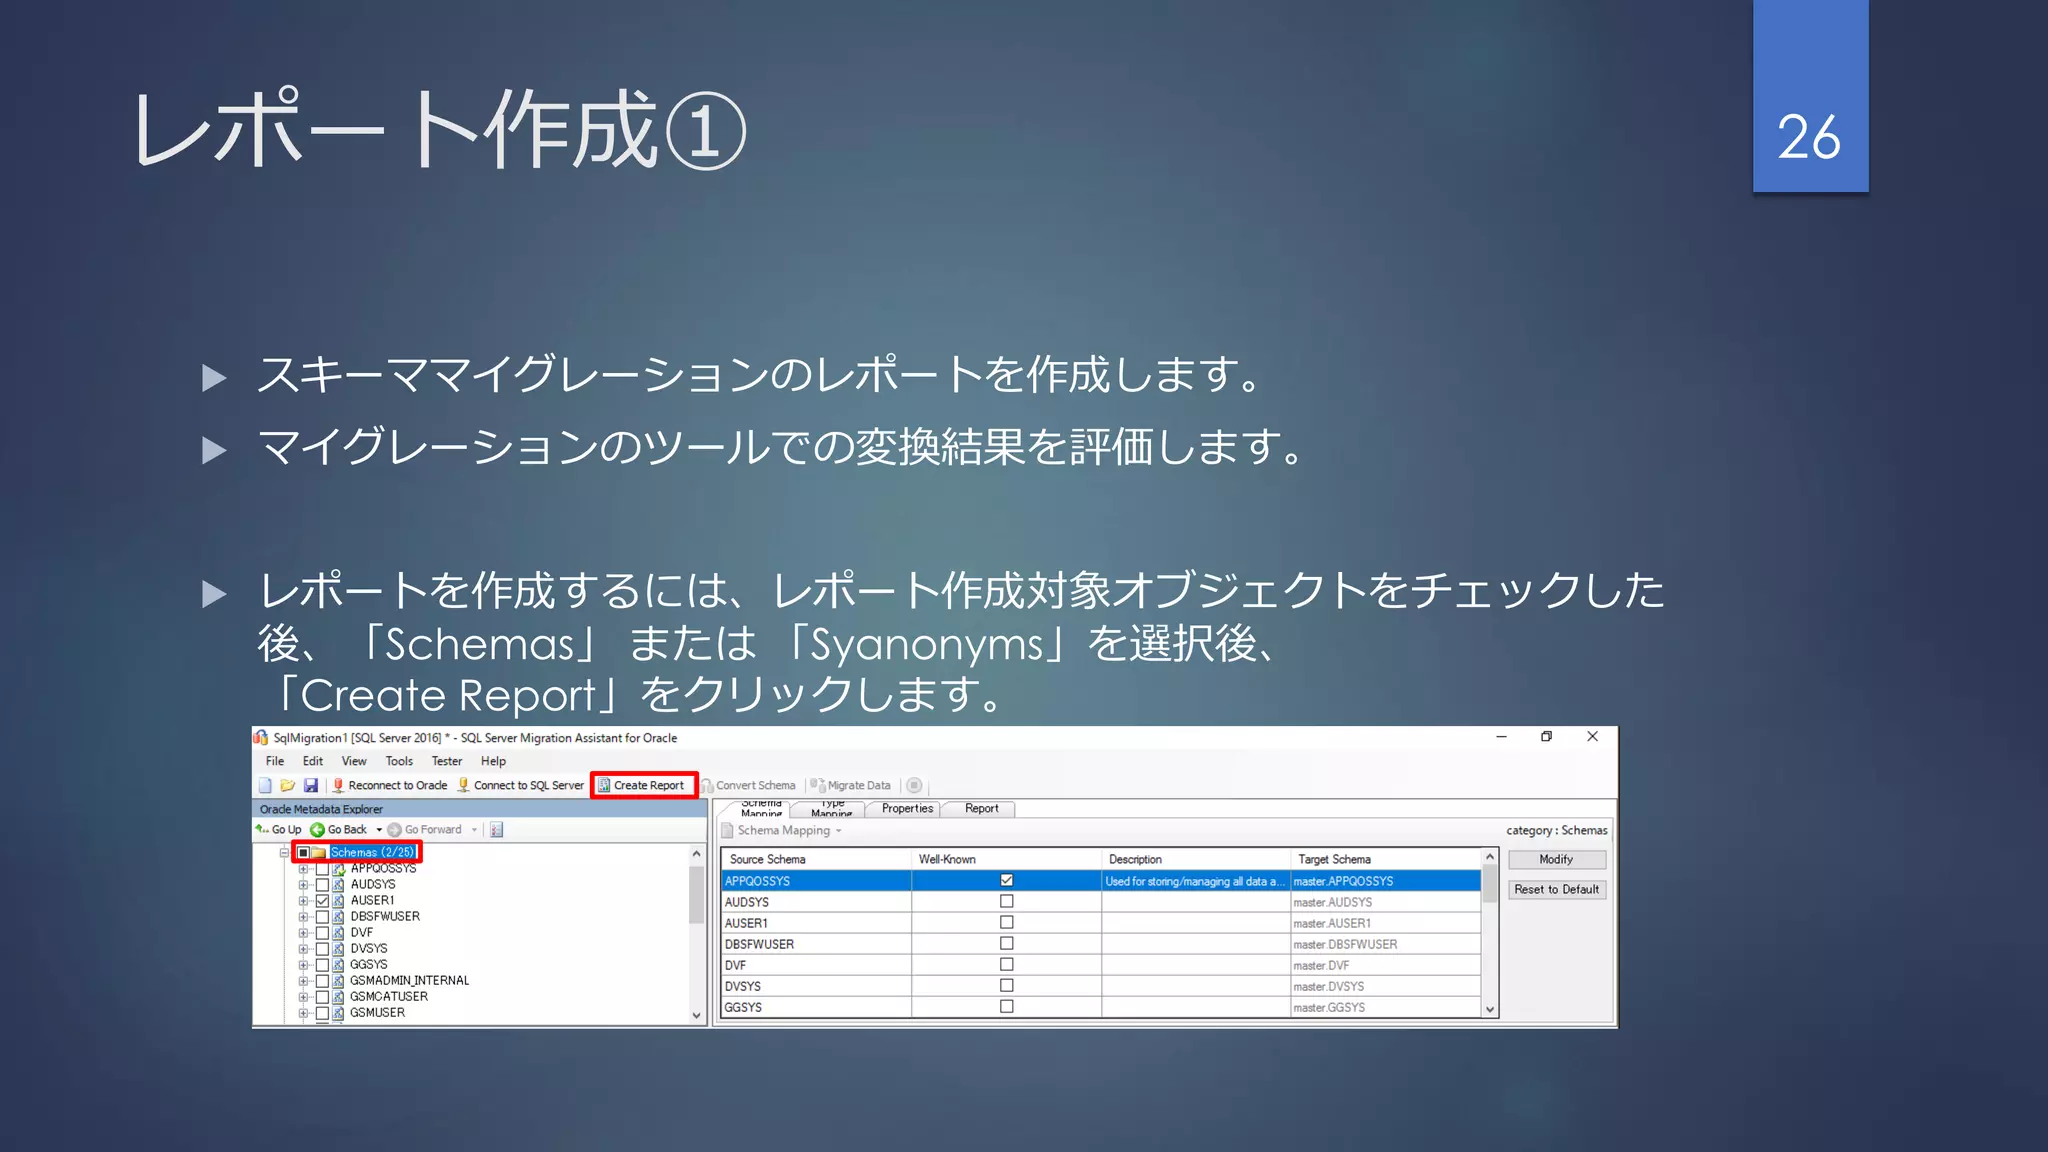The width and height of the screenshot is (2048, 1152).
Task: Open the View menu
Action: coord(354,761)
